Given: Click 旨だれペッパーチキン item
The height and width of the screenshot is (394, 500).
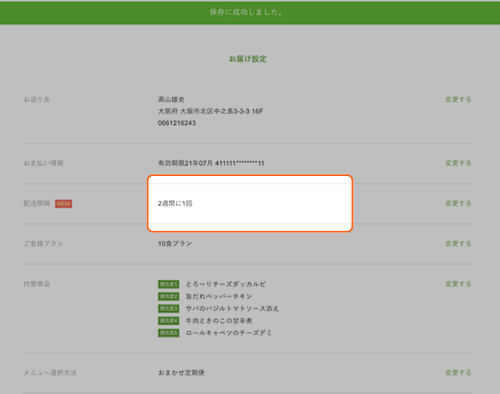Looking at the screenshot, I should 219,296.
